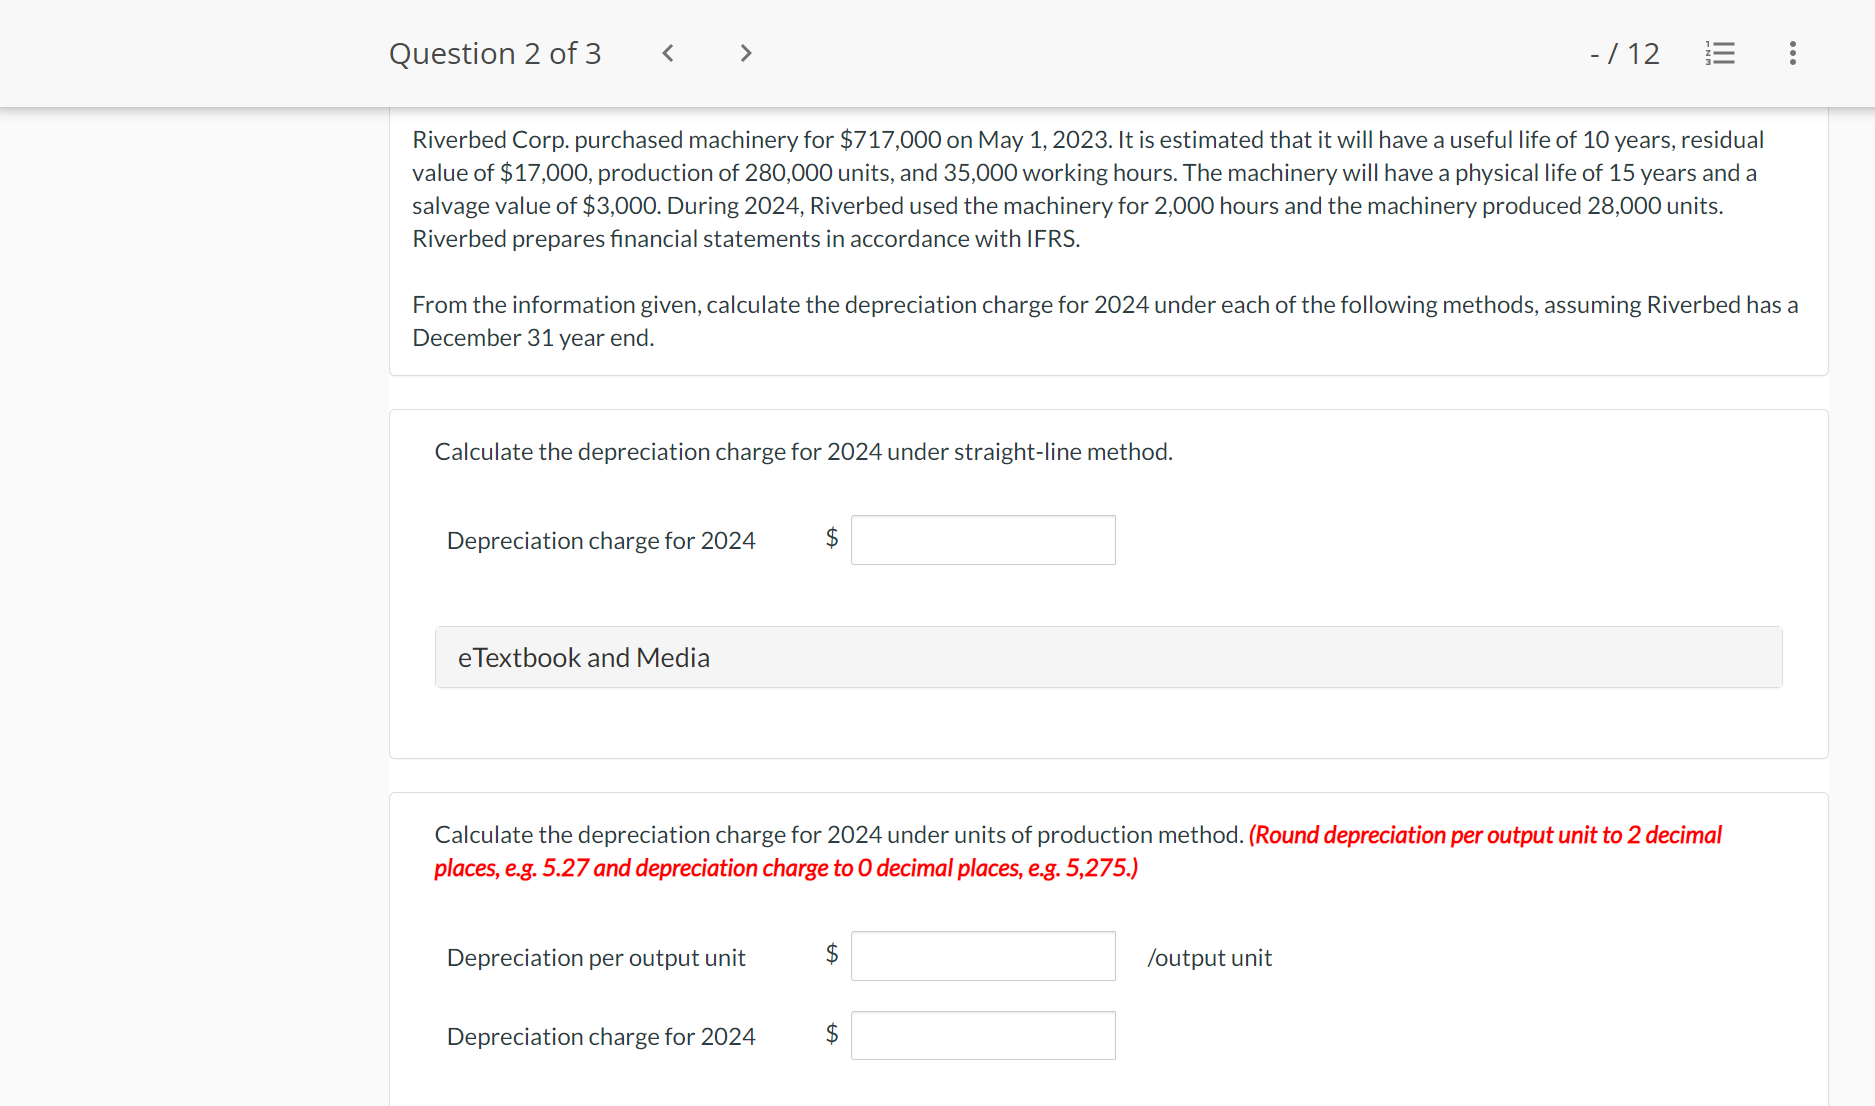Click the units of production charge field

coord(982,1035)
